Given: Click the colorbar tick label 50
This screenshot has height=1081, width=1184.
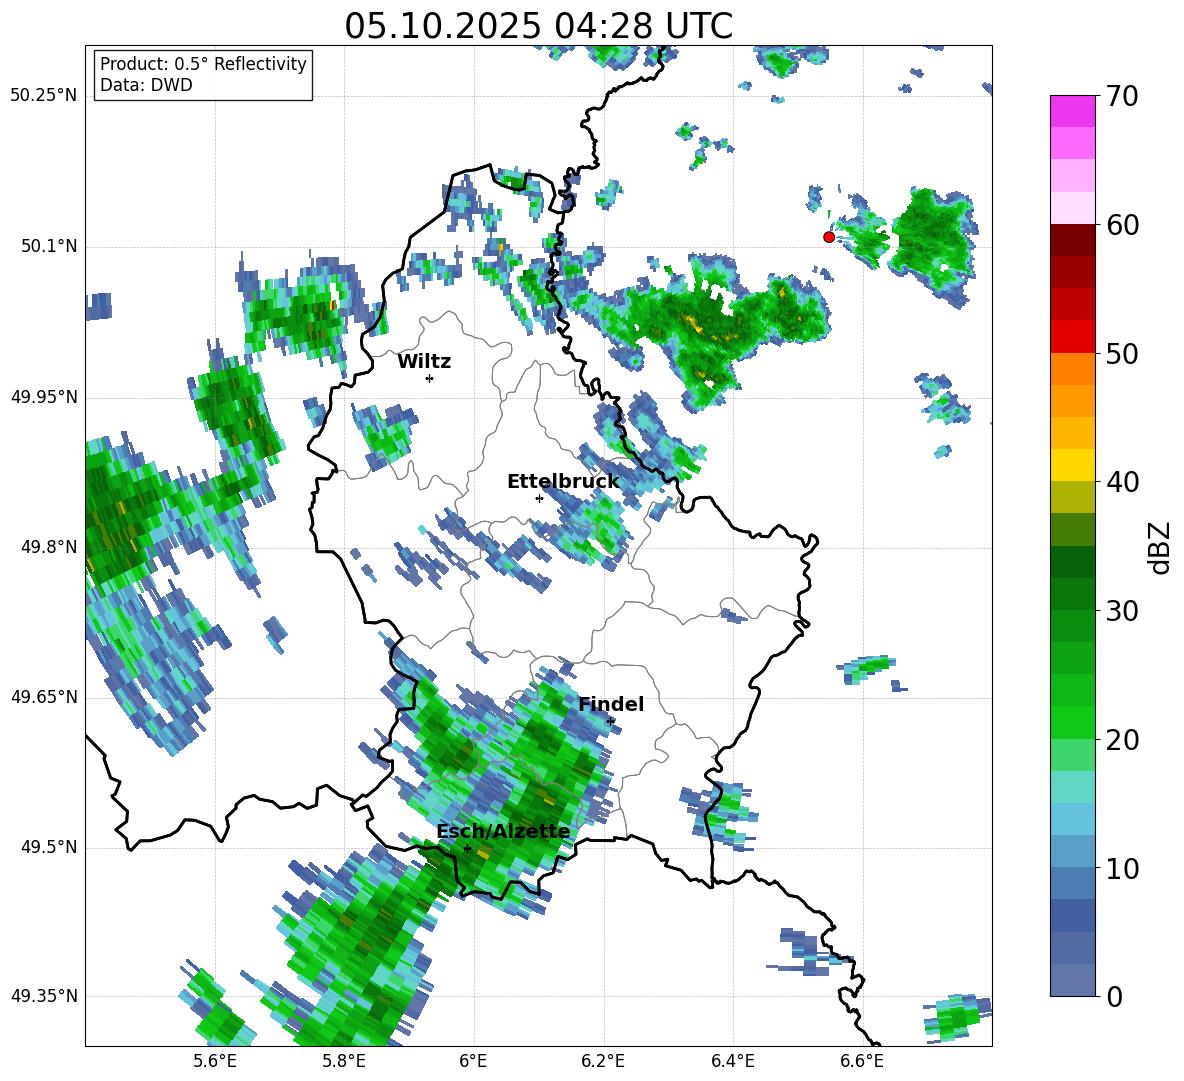Looking at the screenshot, I should point(1122,353).
